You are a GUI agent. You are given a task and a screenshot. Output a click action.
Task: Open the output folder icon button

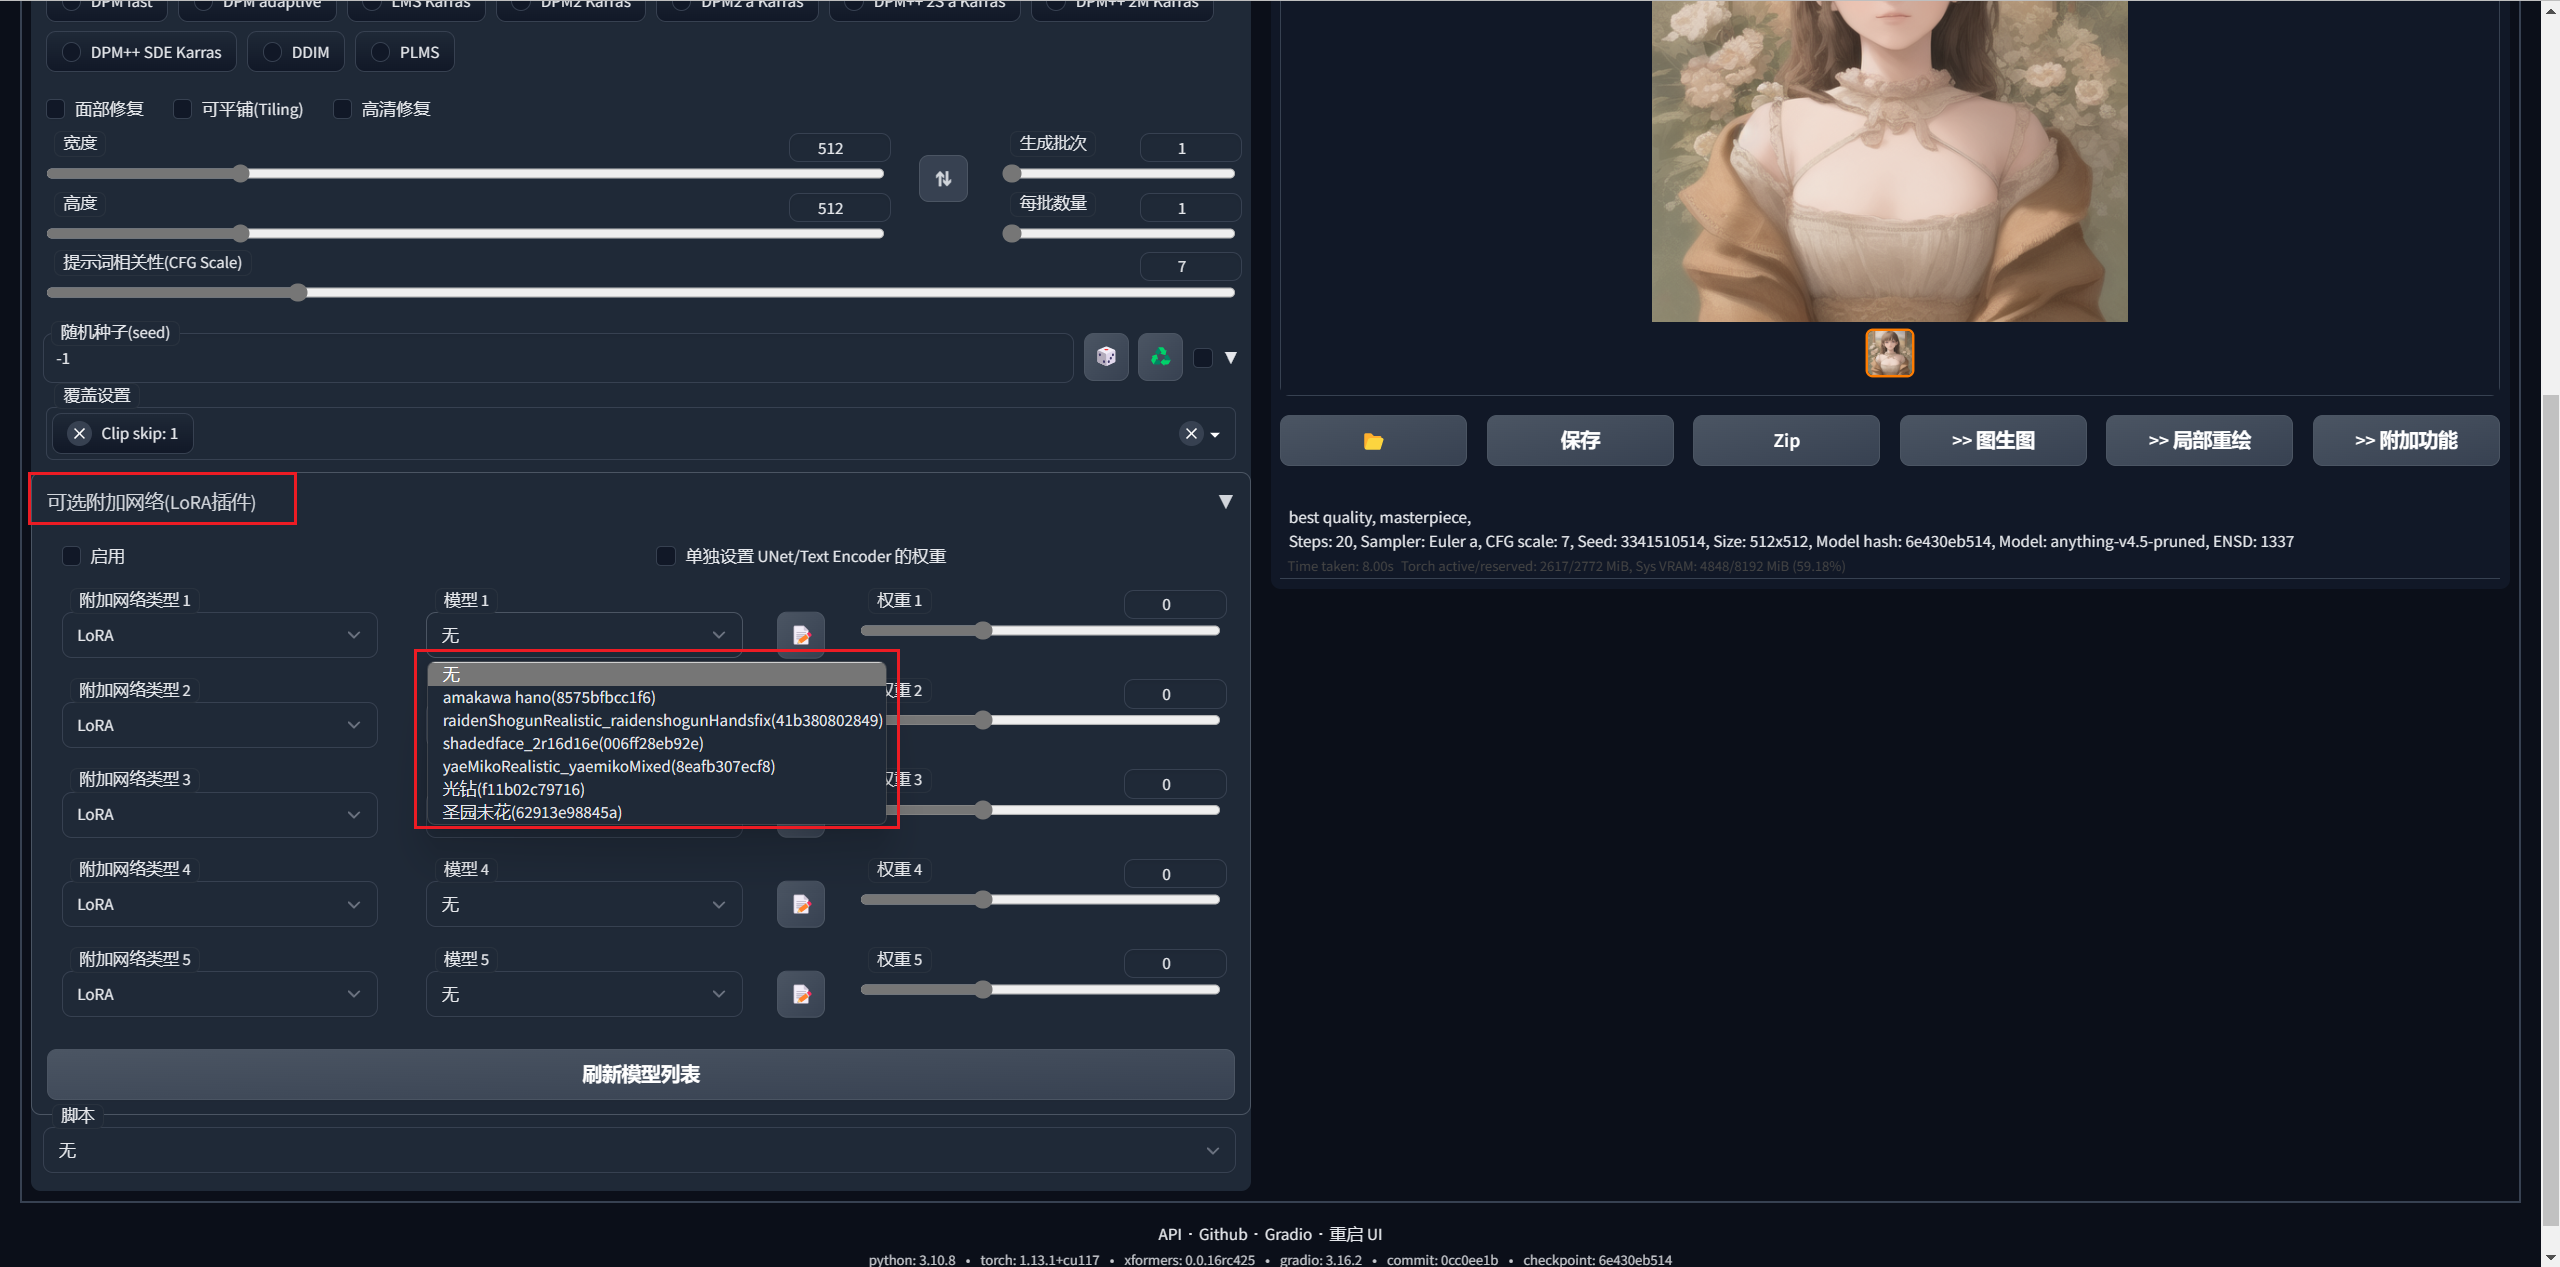(1373, 441)
